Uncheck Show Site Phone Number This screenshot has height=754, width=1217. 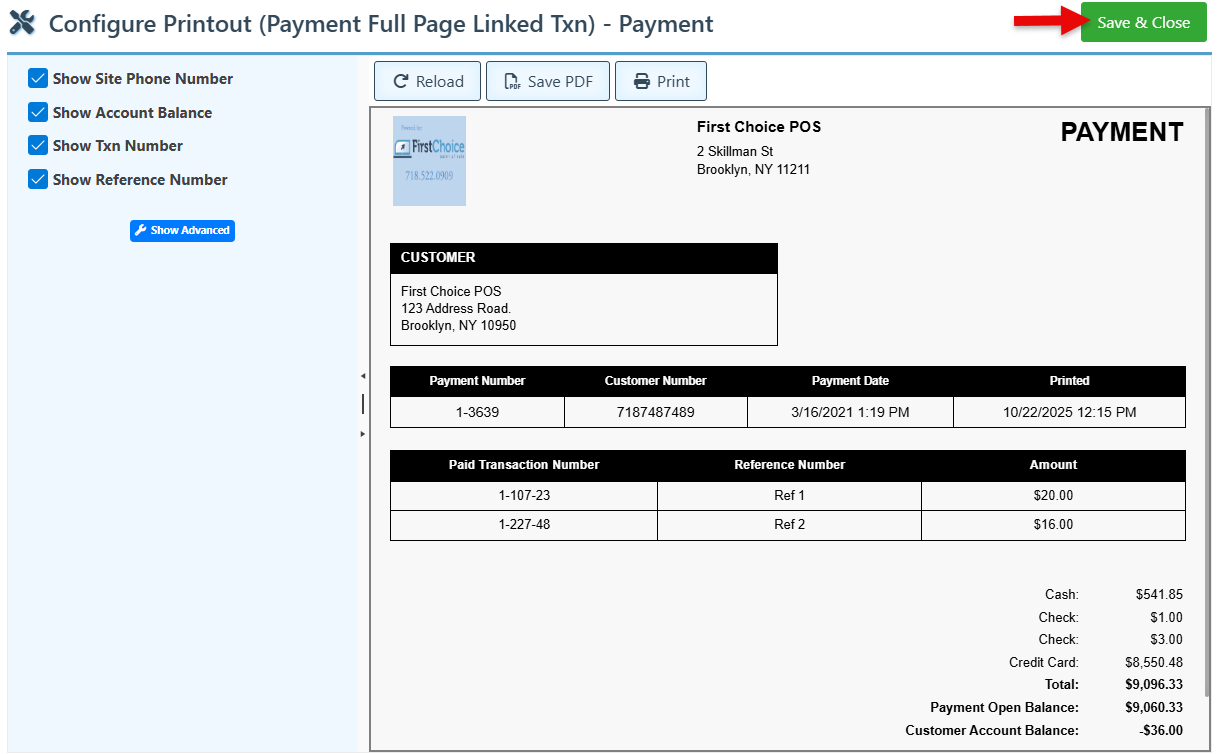click(39, 79)
